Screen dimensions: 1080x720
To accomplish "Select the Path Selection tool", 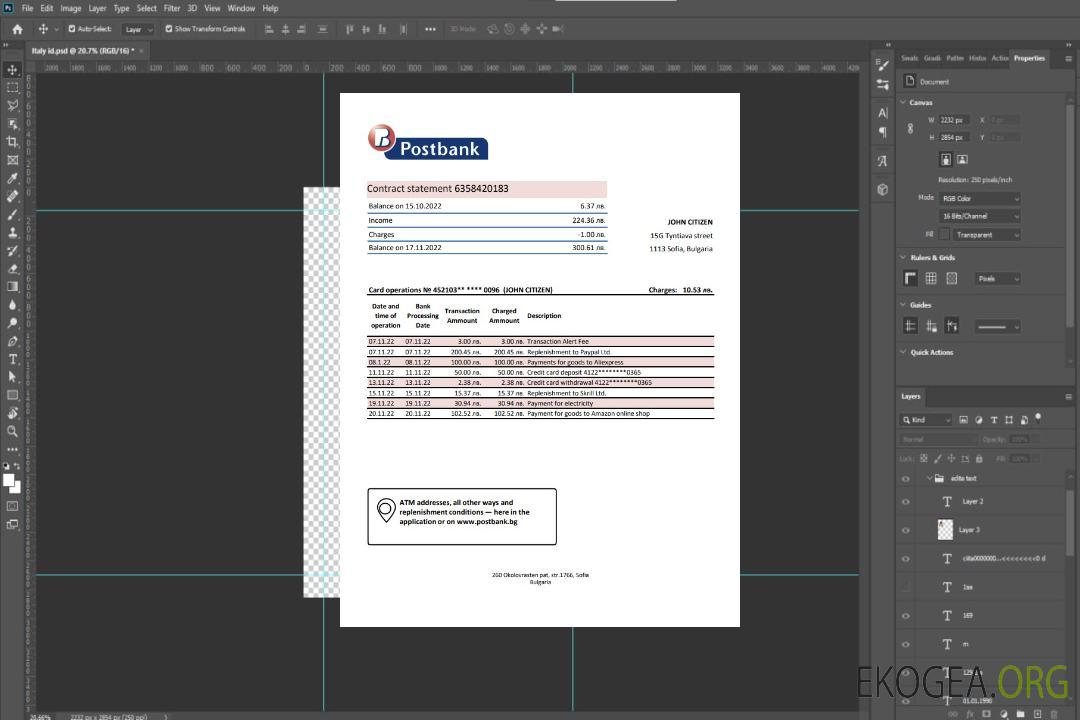I will coord(12,377).
